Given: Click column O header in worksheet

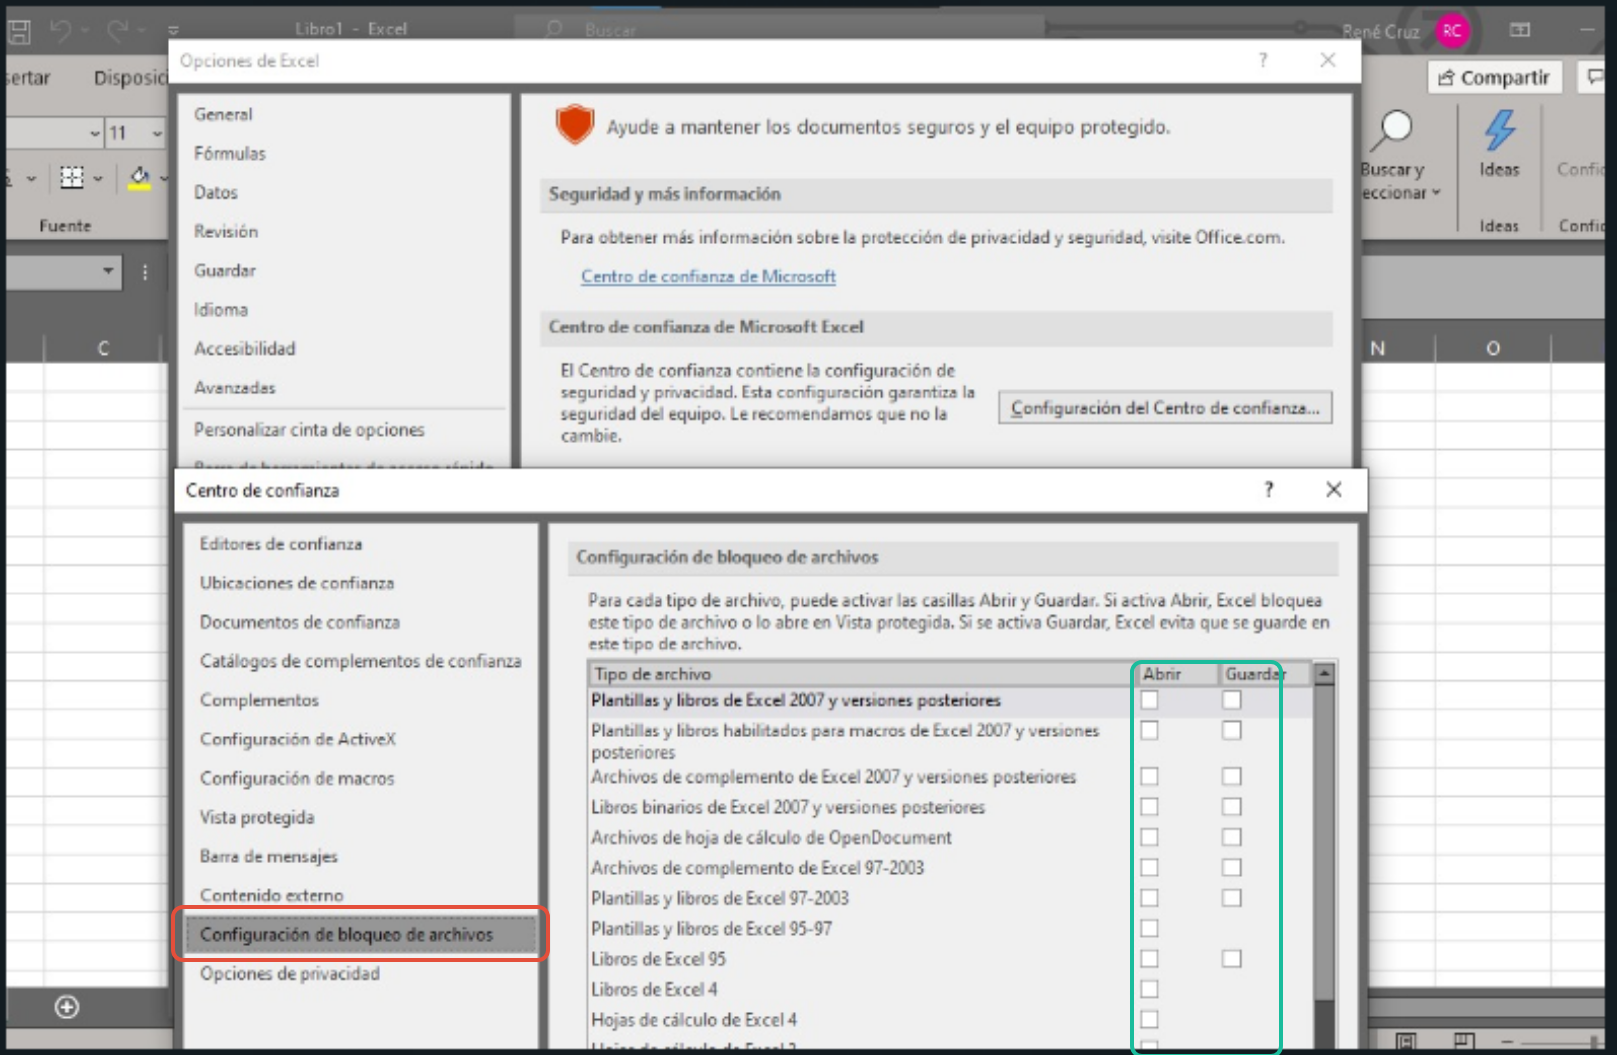Looking at the screenshot, I should 1492,348.
